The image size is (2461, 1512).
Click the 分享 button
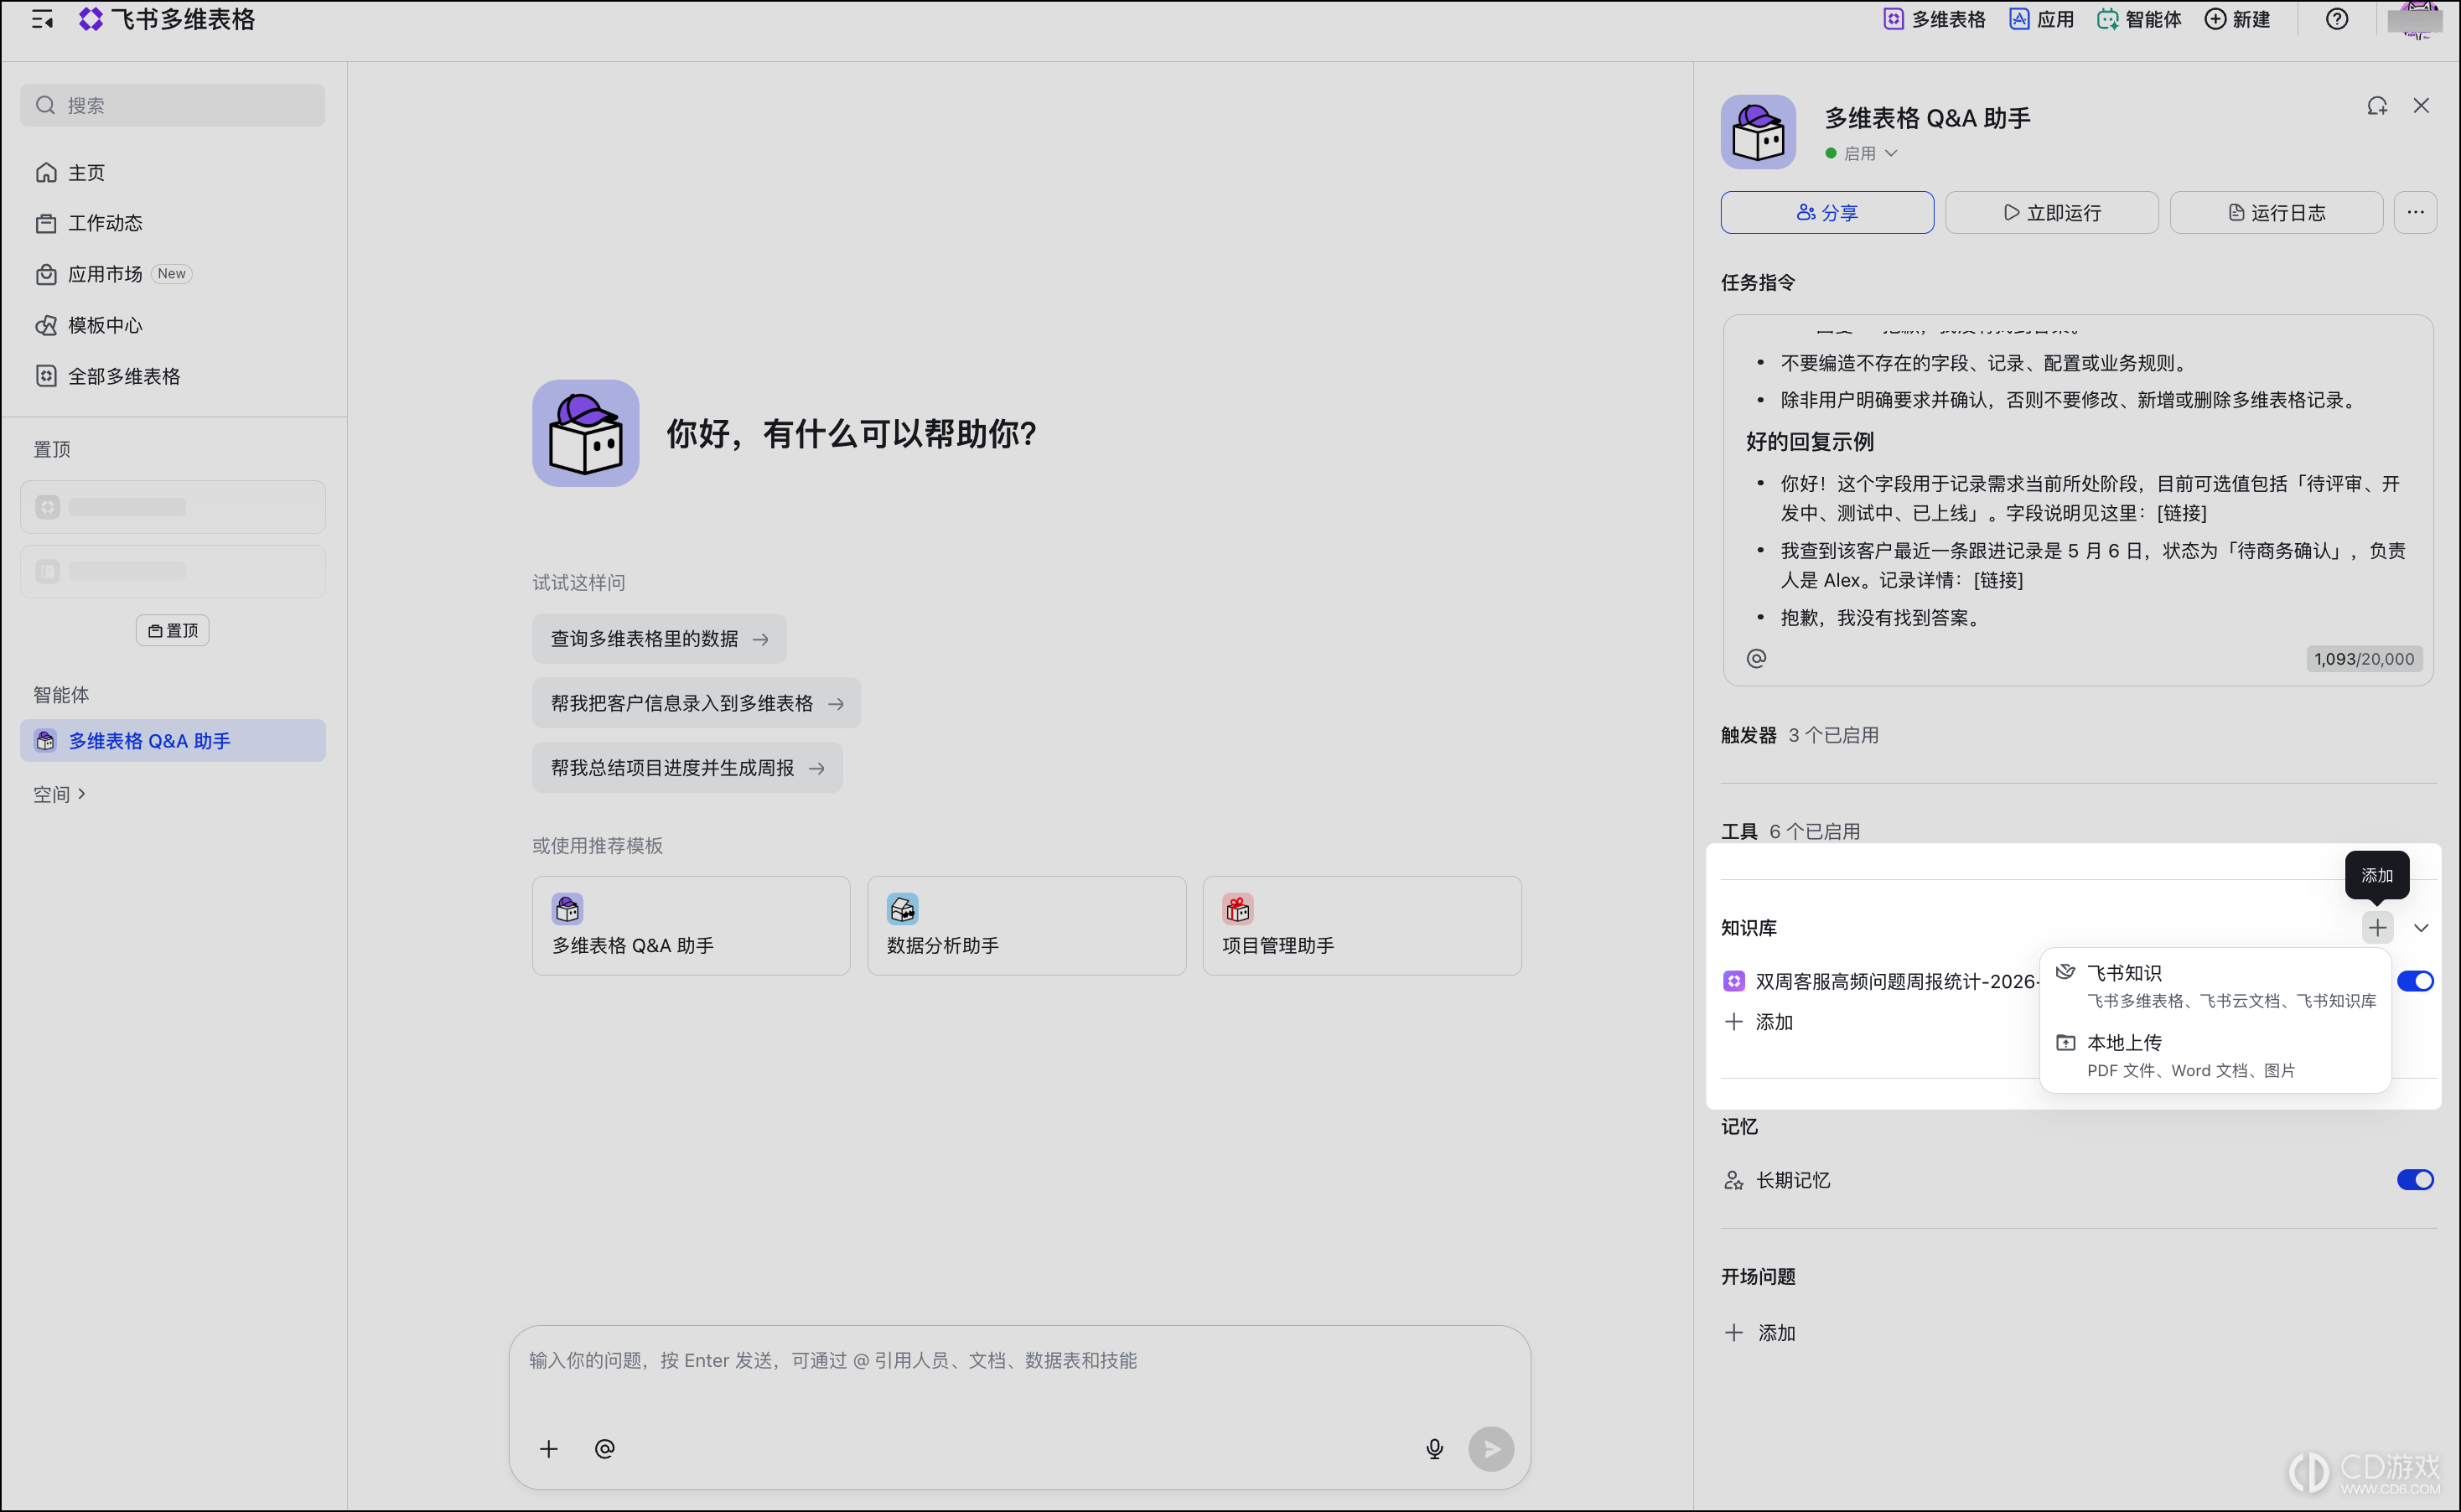tap(1827, 212)
